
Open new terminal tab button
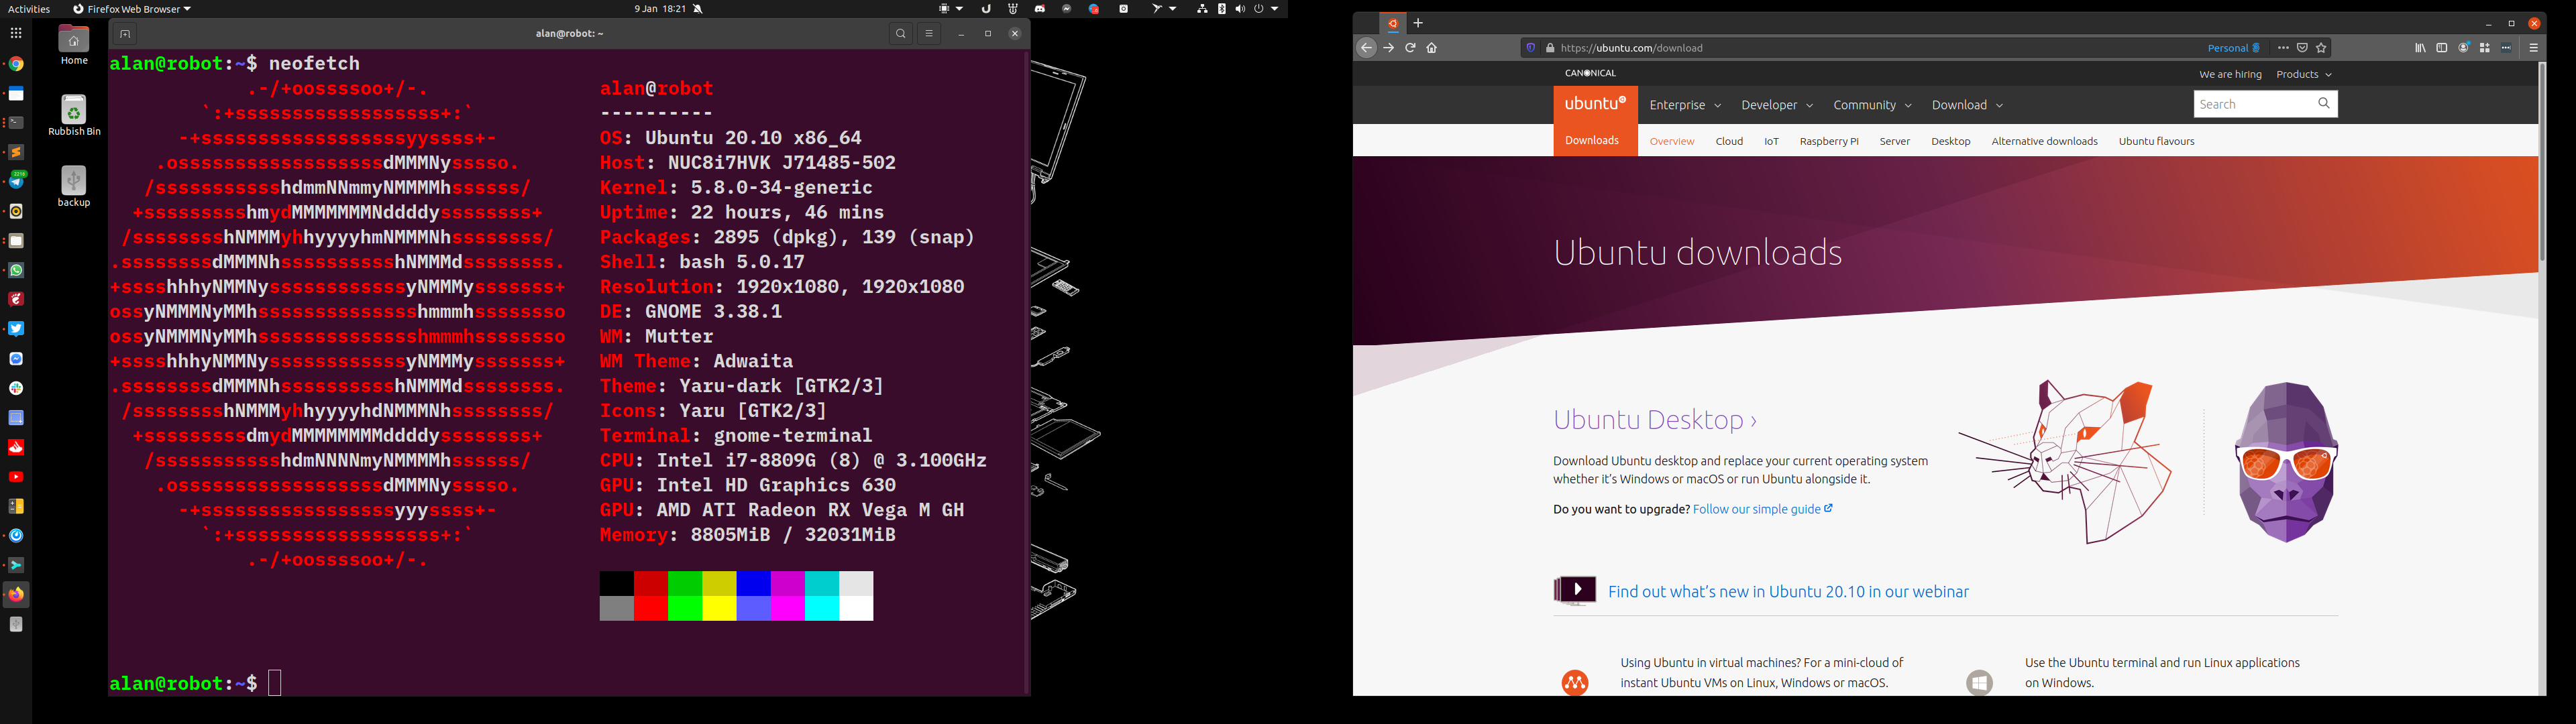(125, 34)
